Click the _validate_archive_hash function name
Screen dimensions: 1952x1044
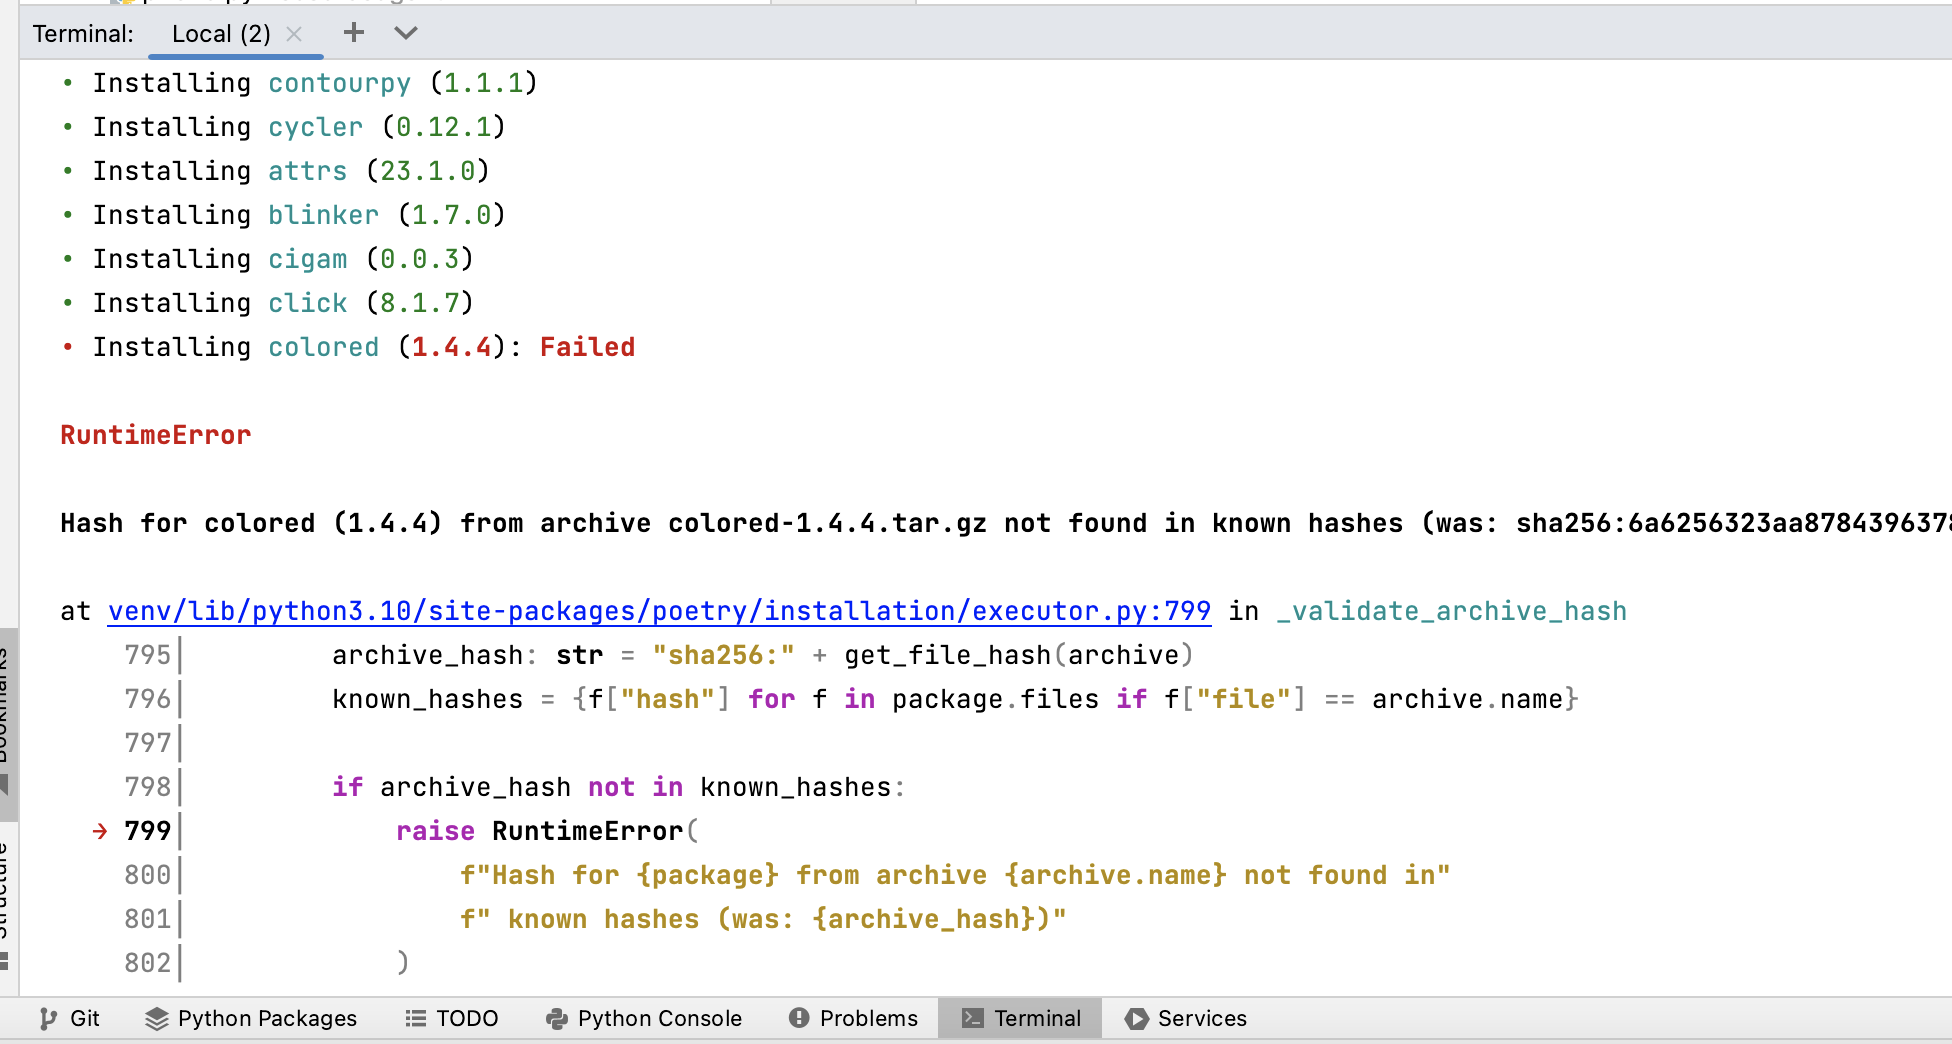tap(1451, 611)
